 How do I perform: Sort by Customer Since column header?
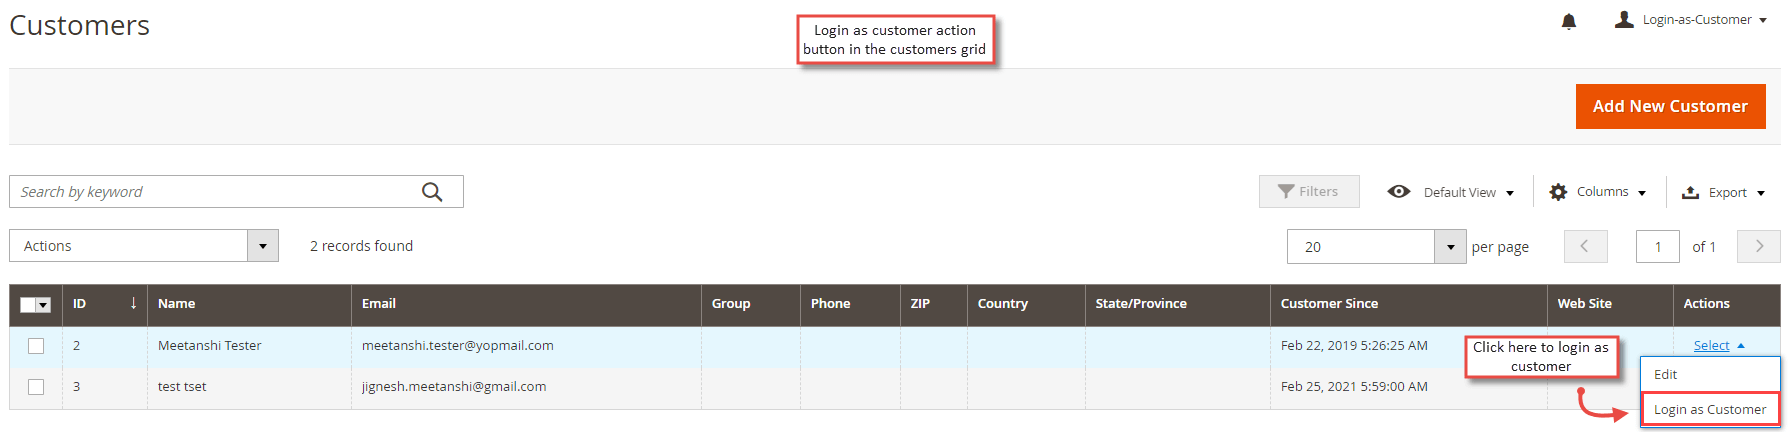click(x=1409, y=304)
